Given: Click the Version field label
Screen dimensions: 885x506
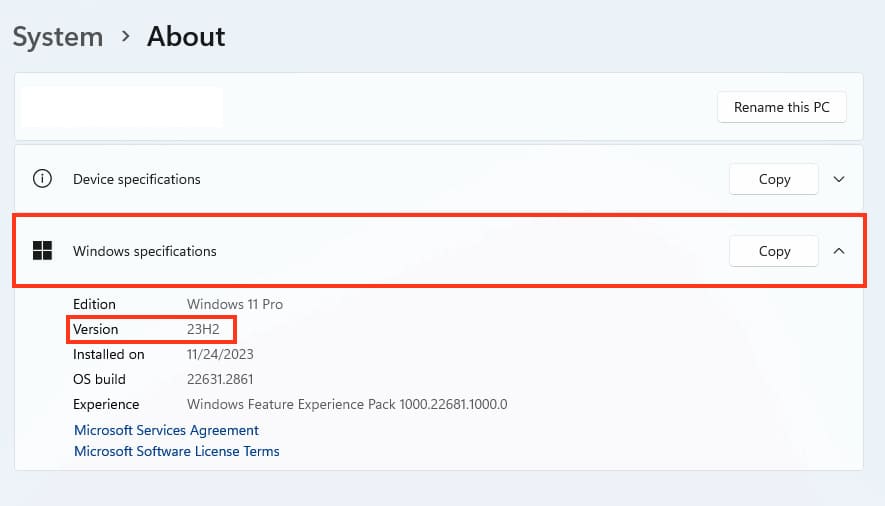Looking at the screenshot, I should (x=95, y=329).
